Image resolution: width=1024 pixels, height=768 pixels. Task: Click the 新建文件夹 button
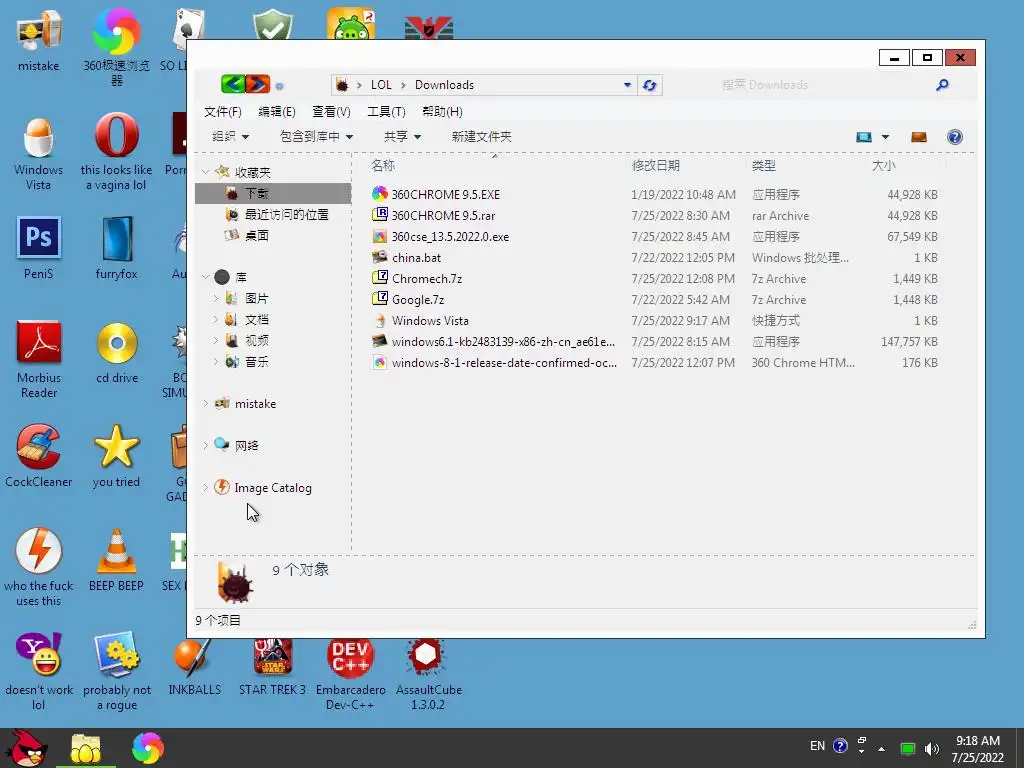[x=481, y=136]
